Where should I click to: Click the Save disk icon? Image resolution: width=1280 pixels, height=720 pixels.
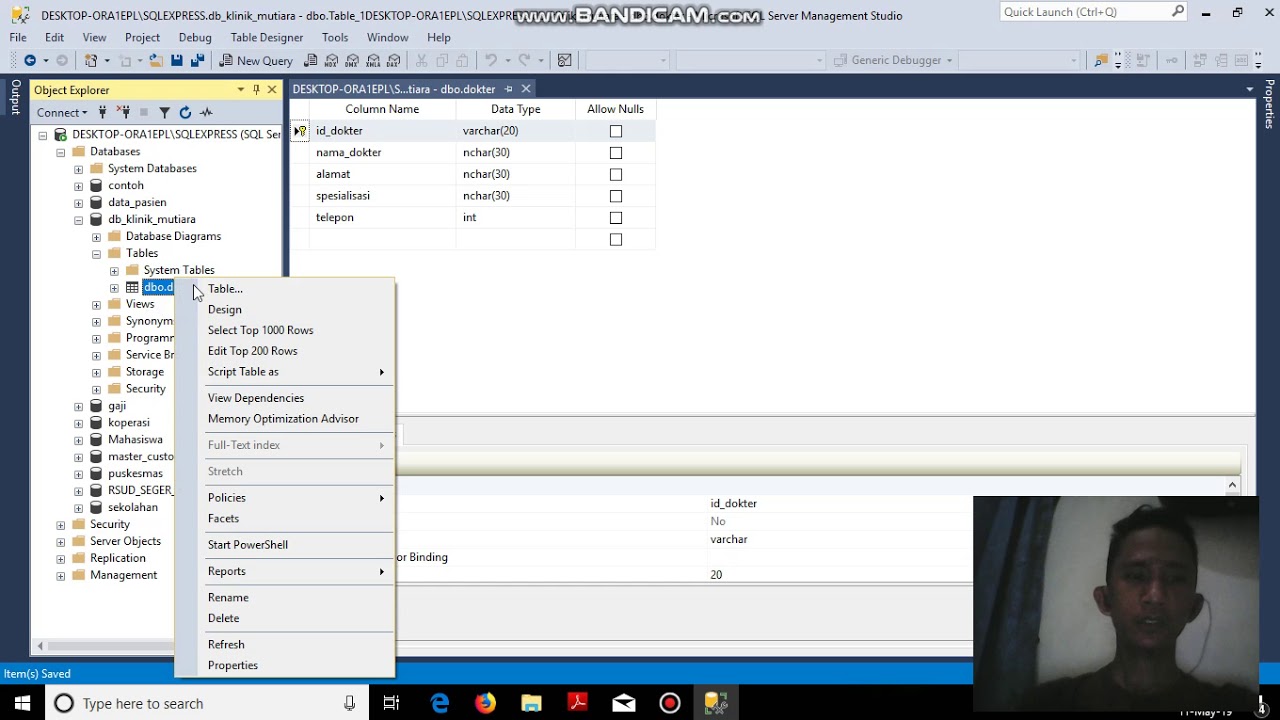[x=176, y=60]
